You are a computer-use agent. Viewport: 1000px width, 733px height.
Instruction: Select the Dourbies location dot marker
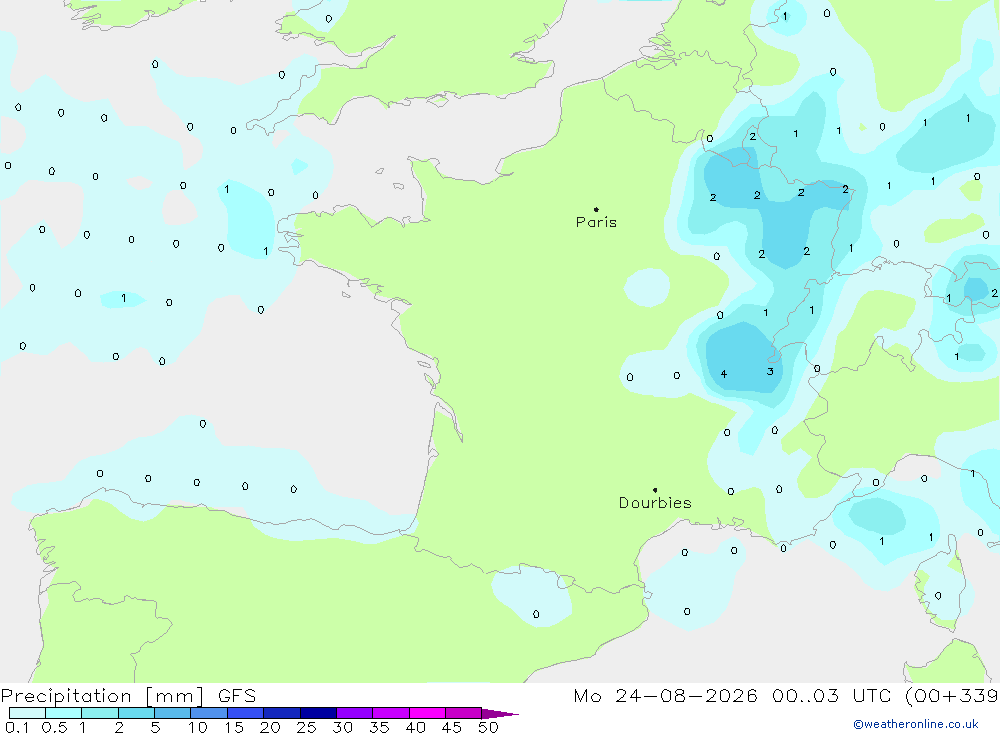pos(655,490)
